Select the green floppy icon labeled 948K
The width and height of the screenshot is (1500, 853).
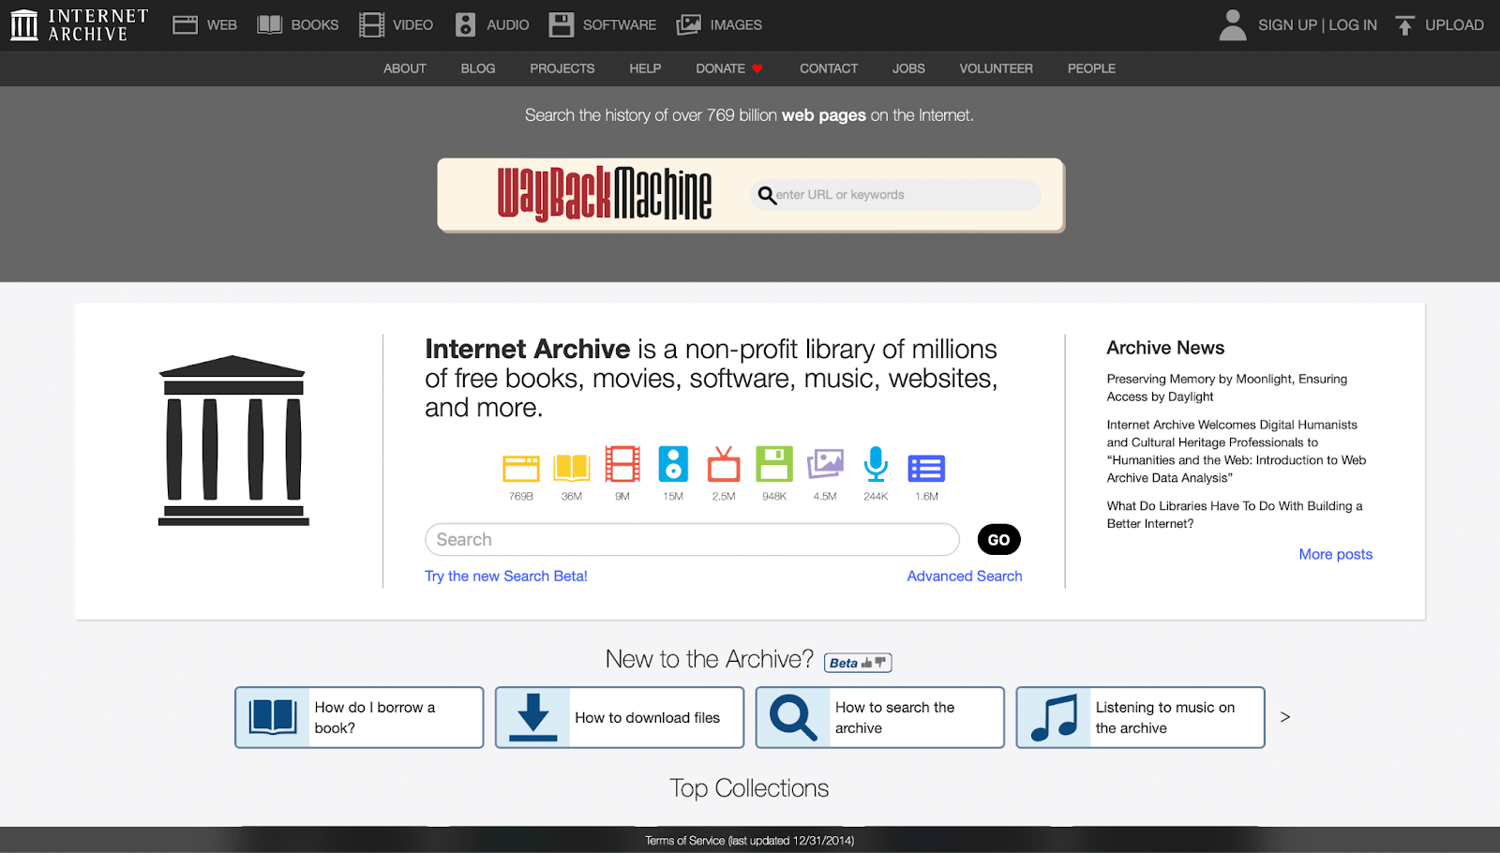[774, 464]
